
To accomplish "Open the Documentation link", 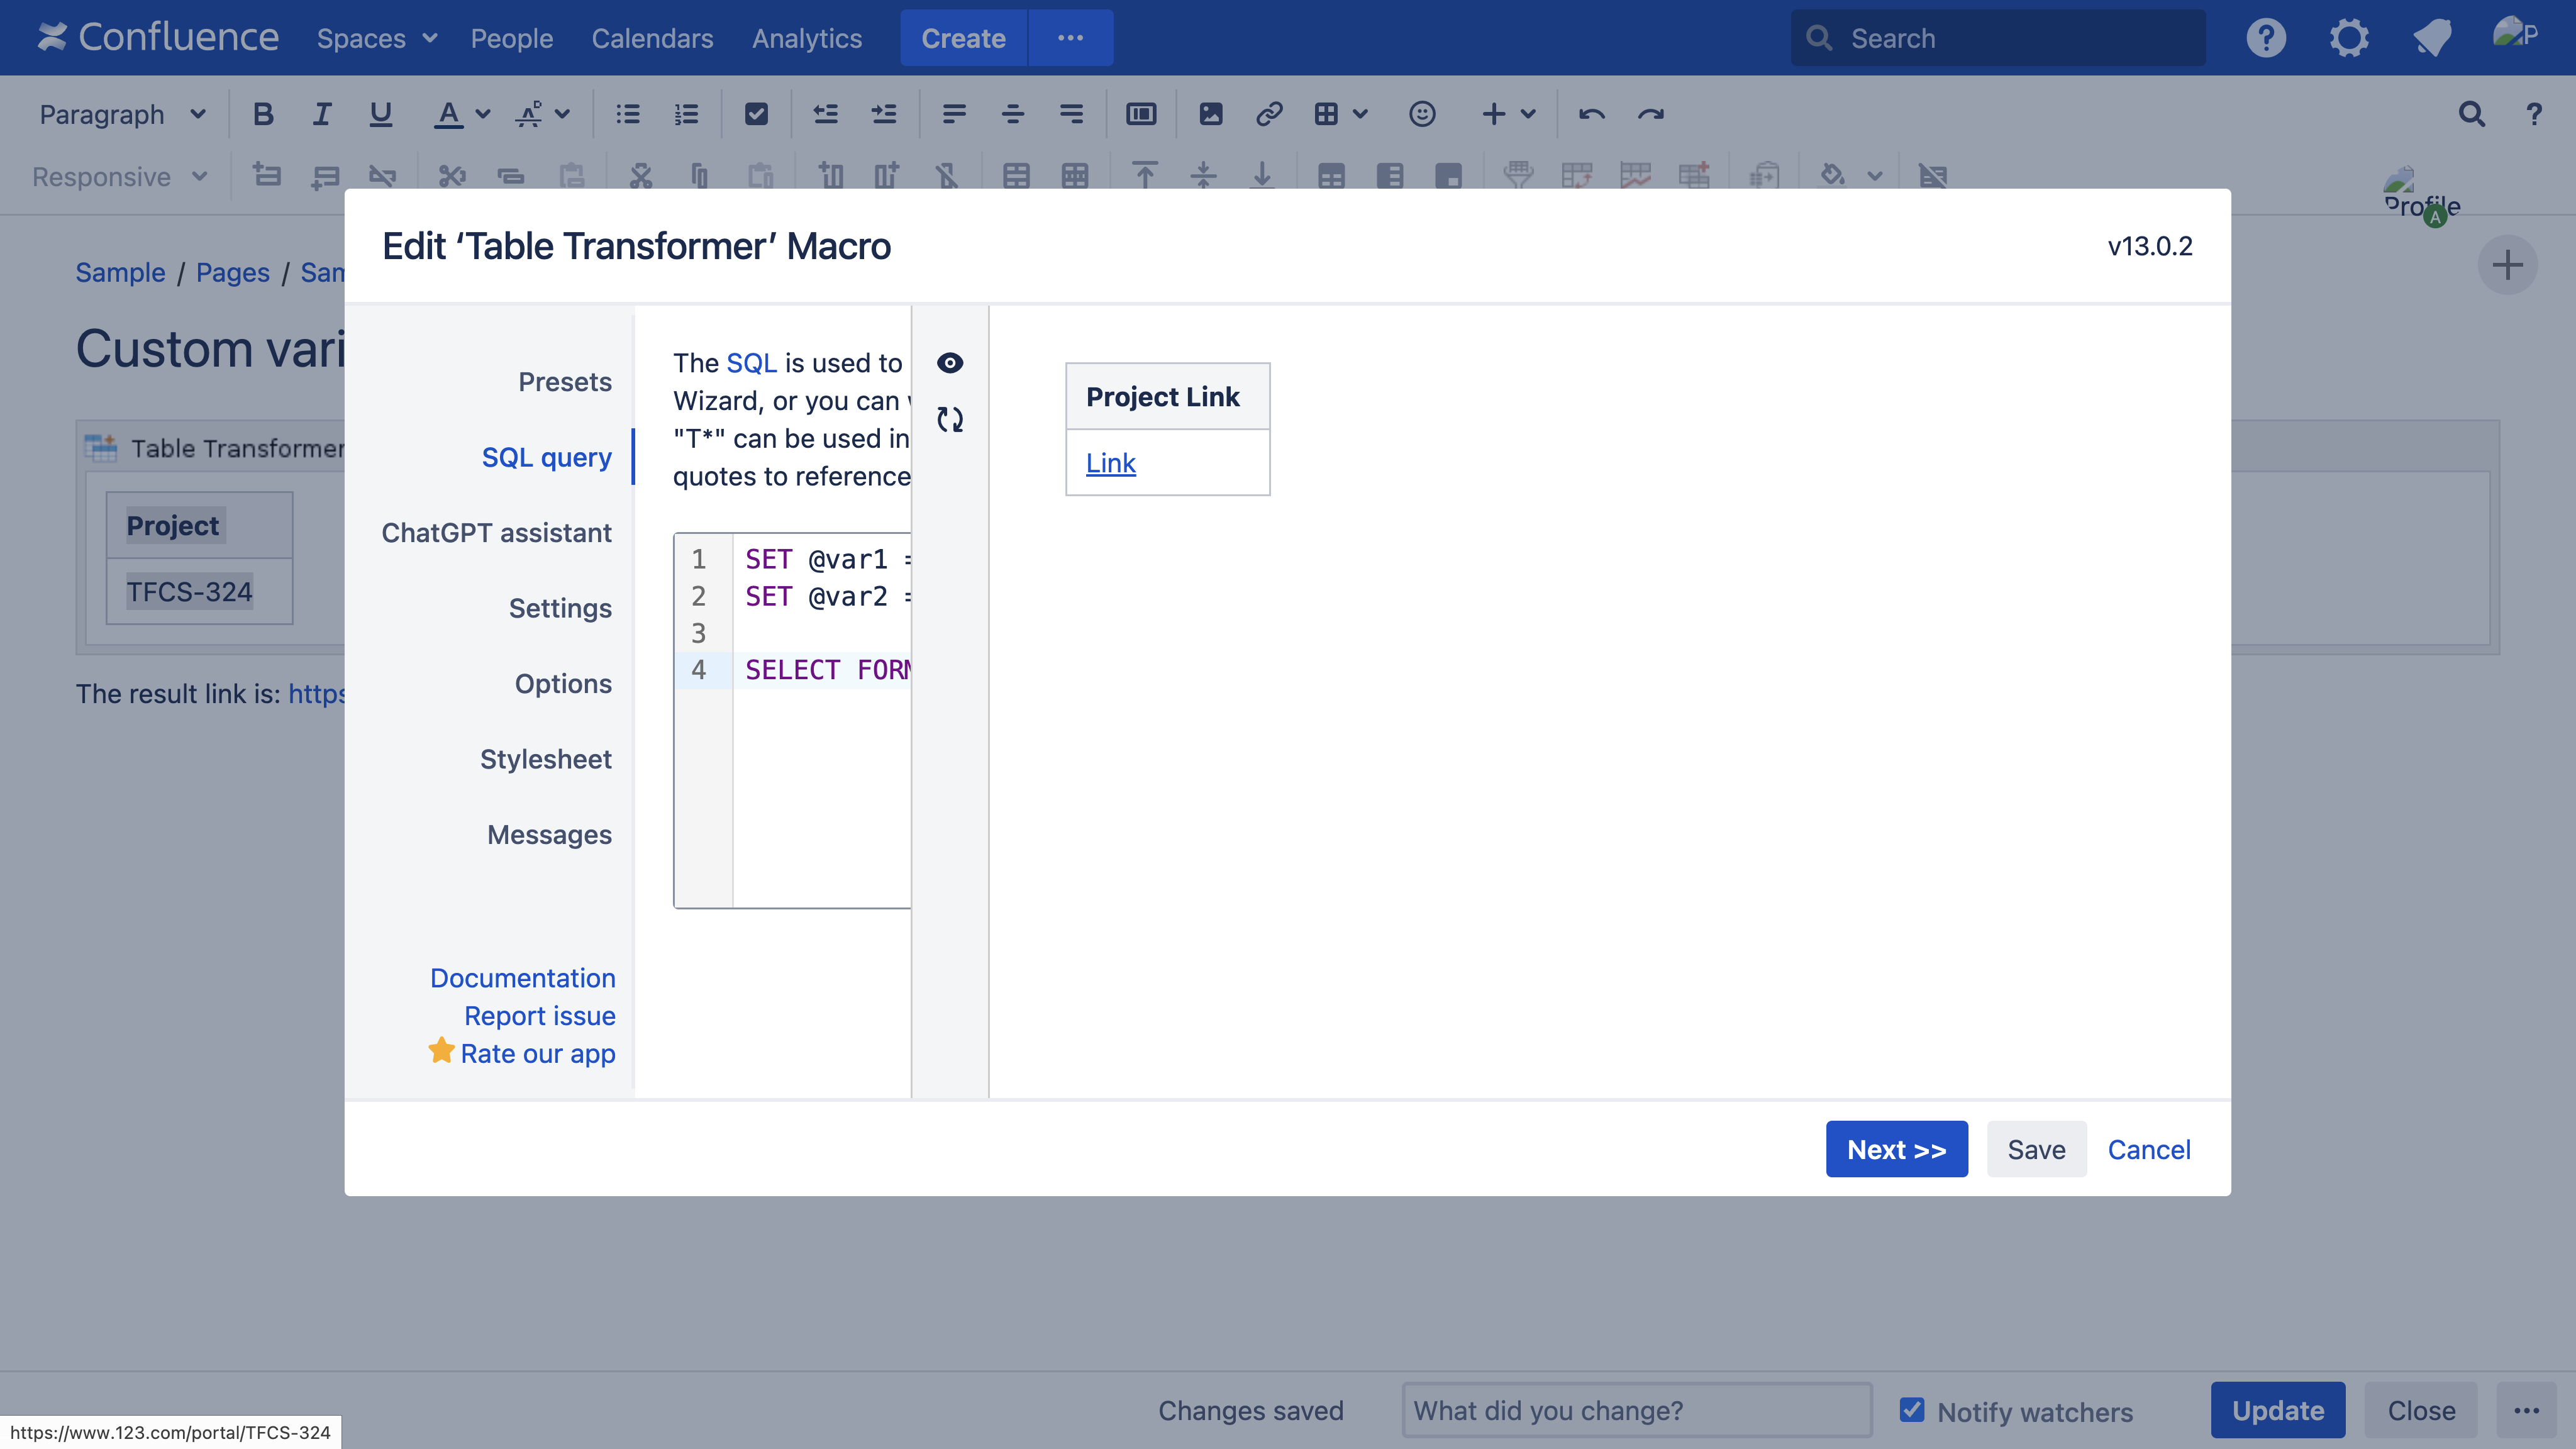I will [522, 977].
